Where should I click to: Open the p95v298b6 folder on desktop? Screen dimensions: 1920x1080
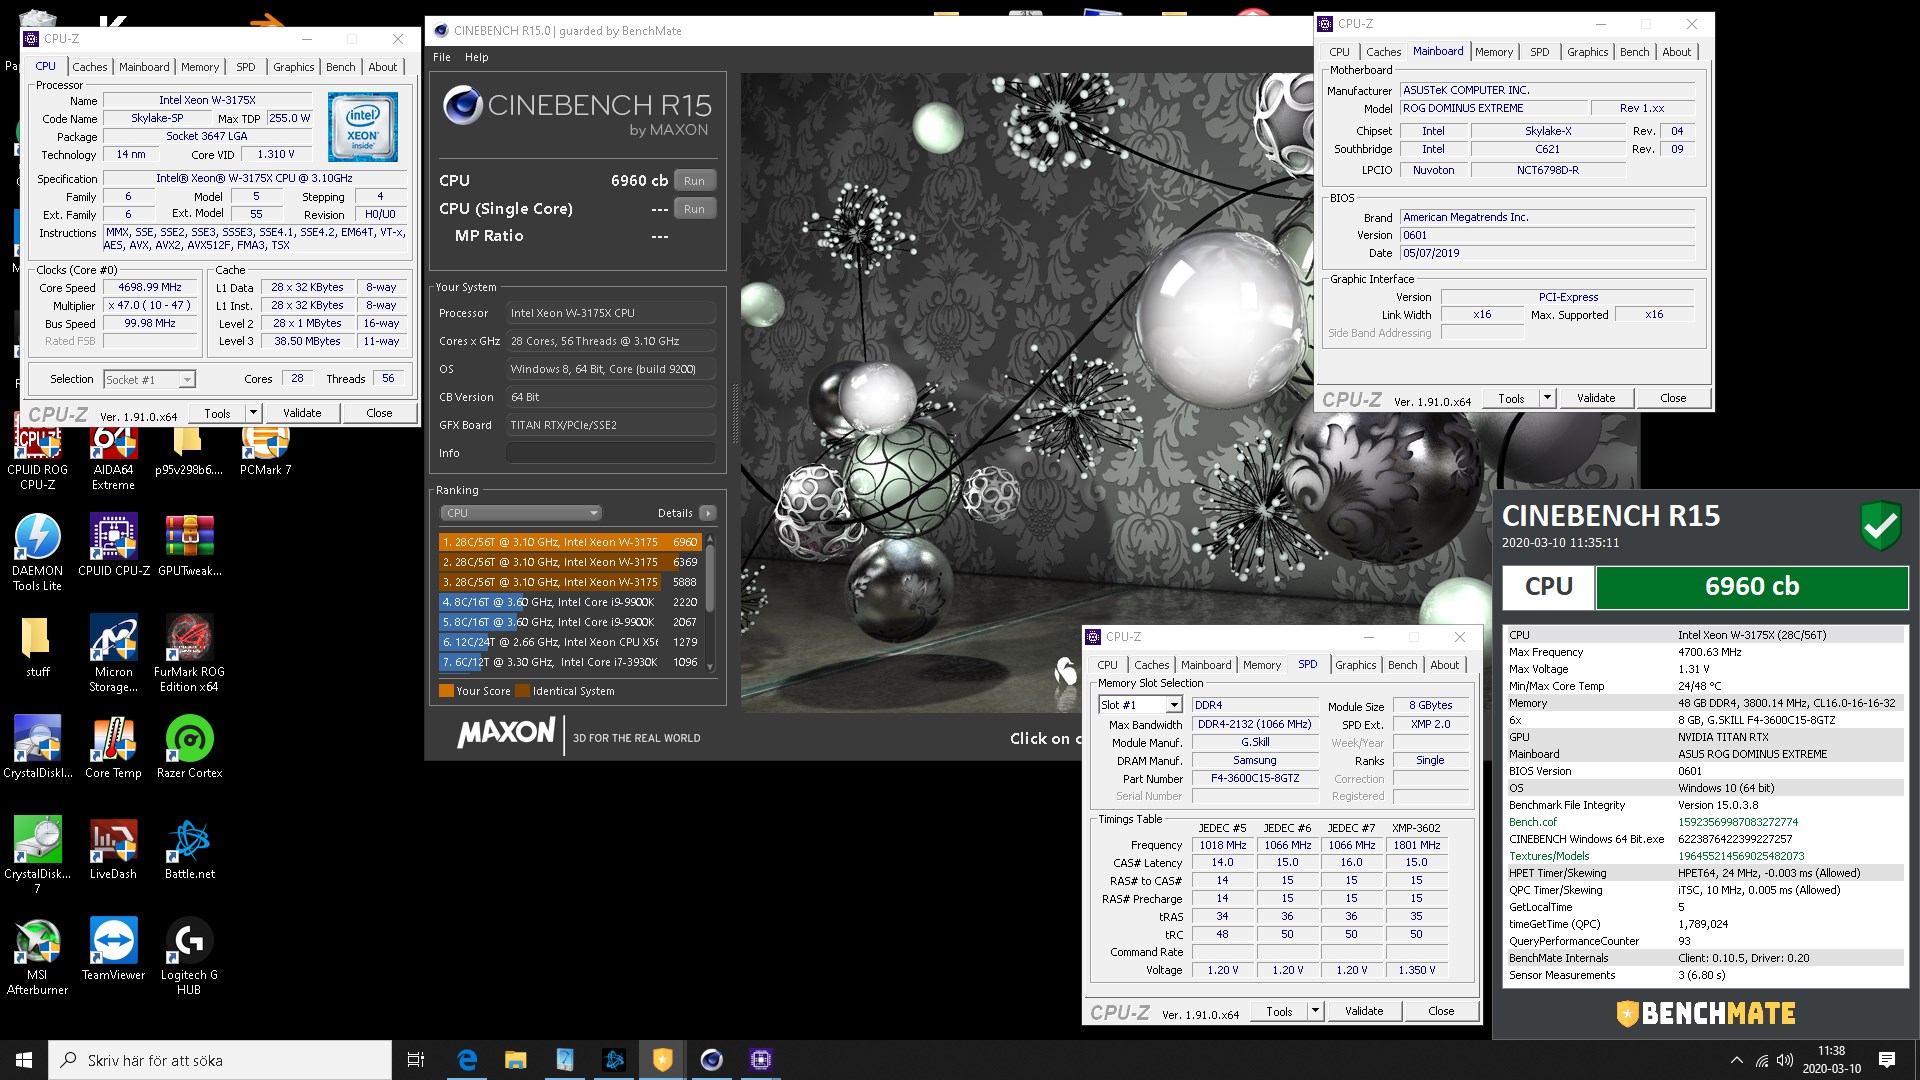point(189,452)
